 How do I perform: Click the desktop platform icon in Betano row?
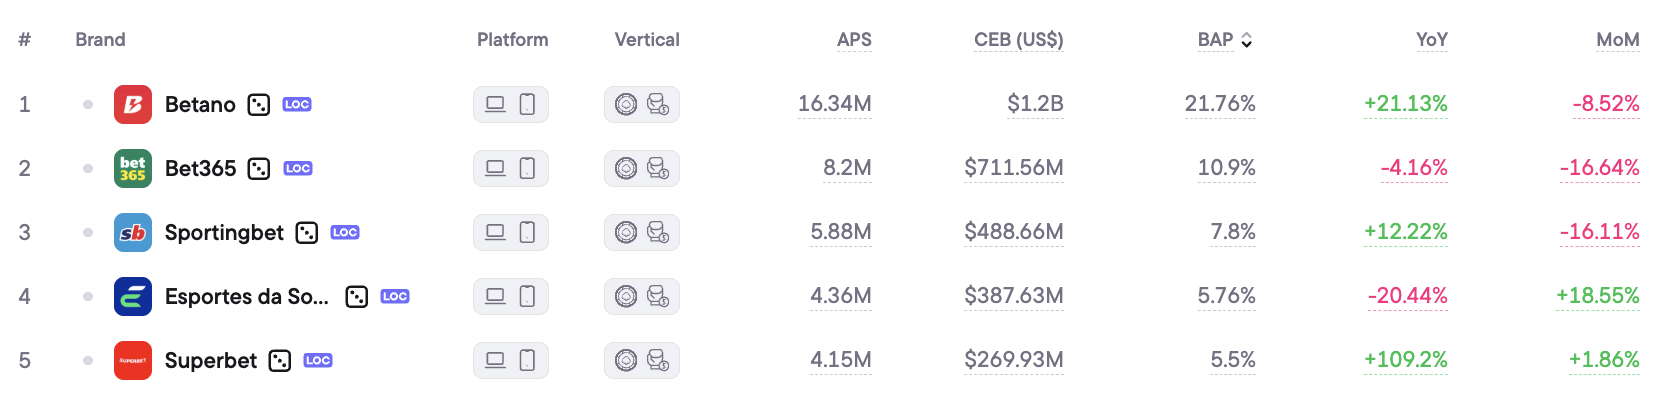pos(495,104)
